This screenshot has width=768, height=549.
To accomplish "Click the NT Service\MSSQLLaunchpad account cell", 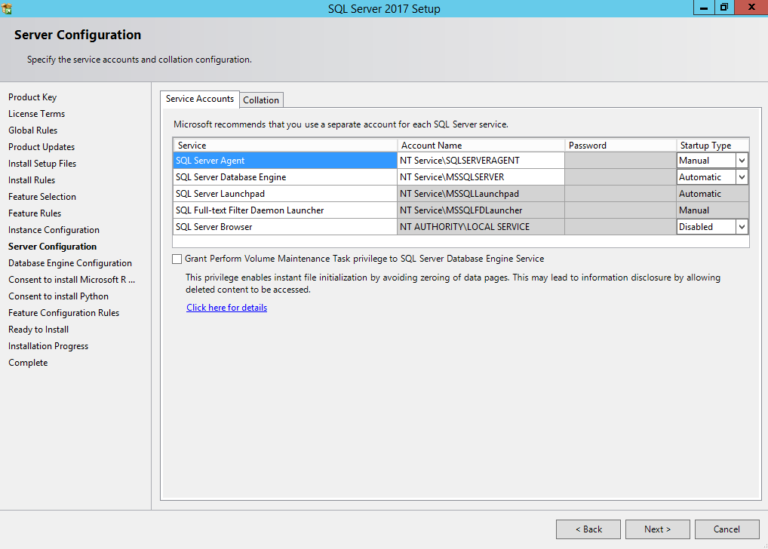I will (x=480, y=194).
